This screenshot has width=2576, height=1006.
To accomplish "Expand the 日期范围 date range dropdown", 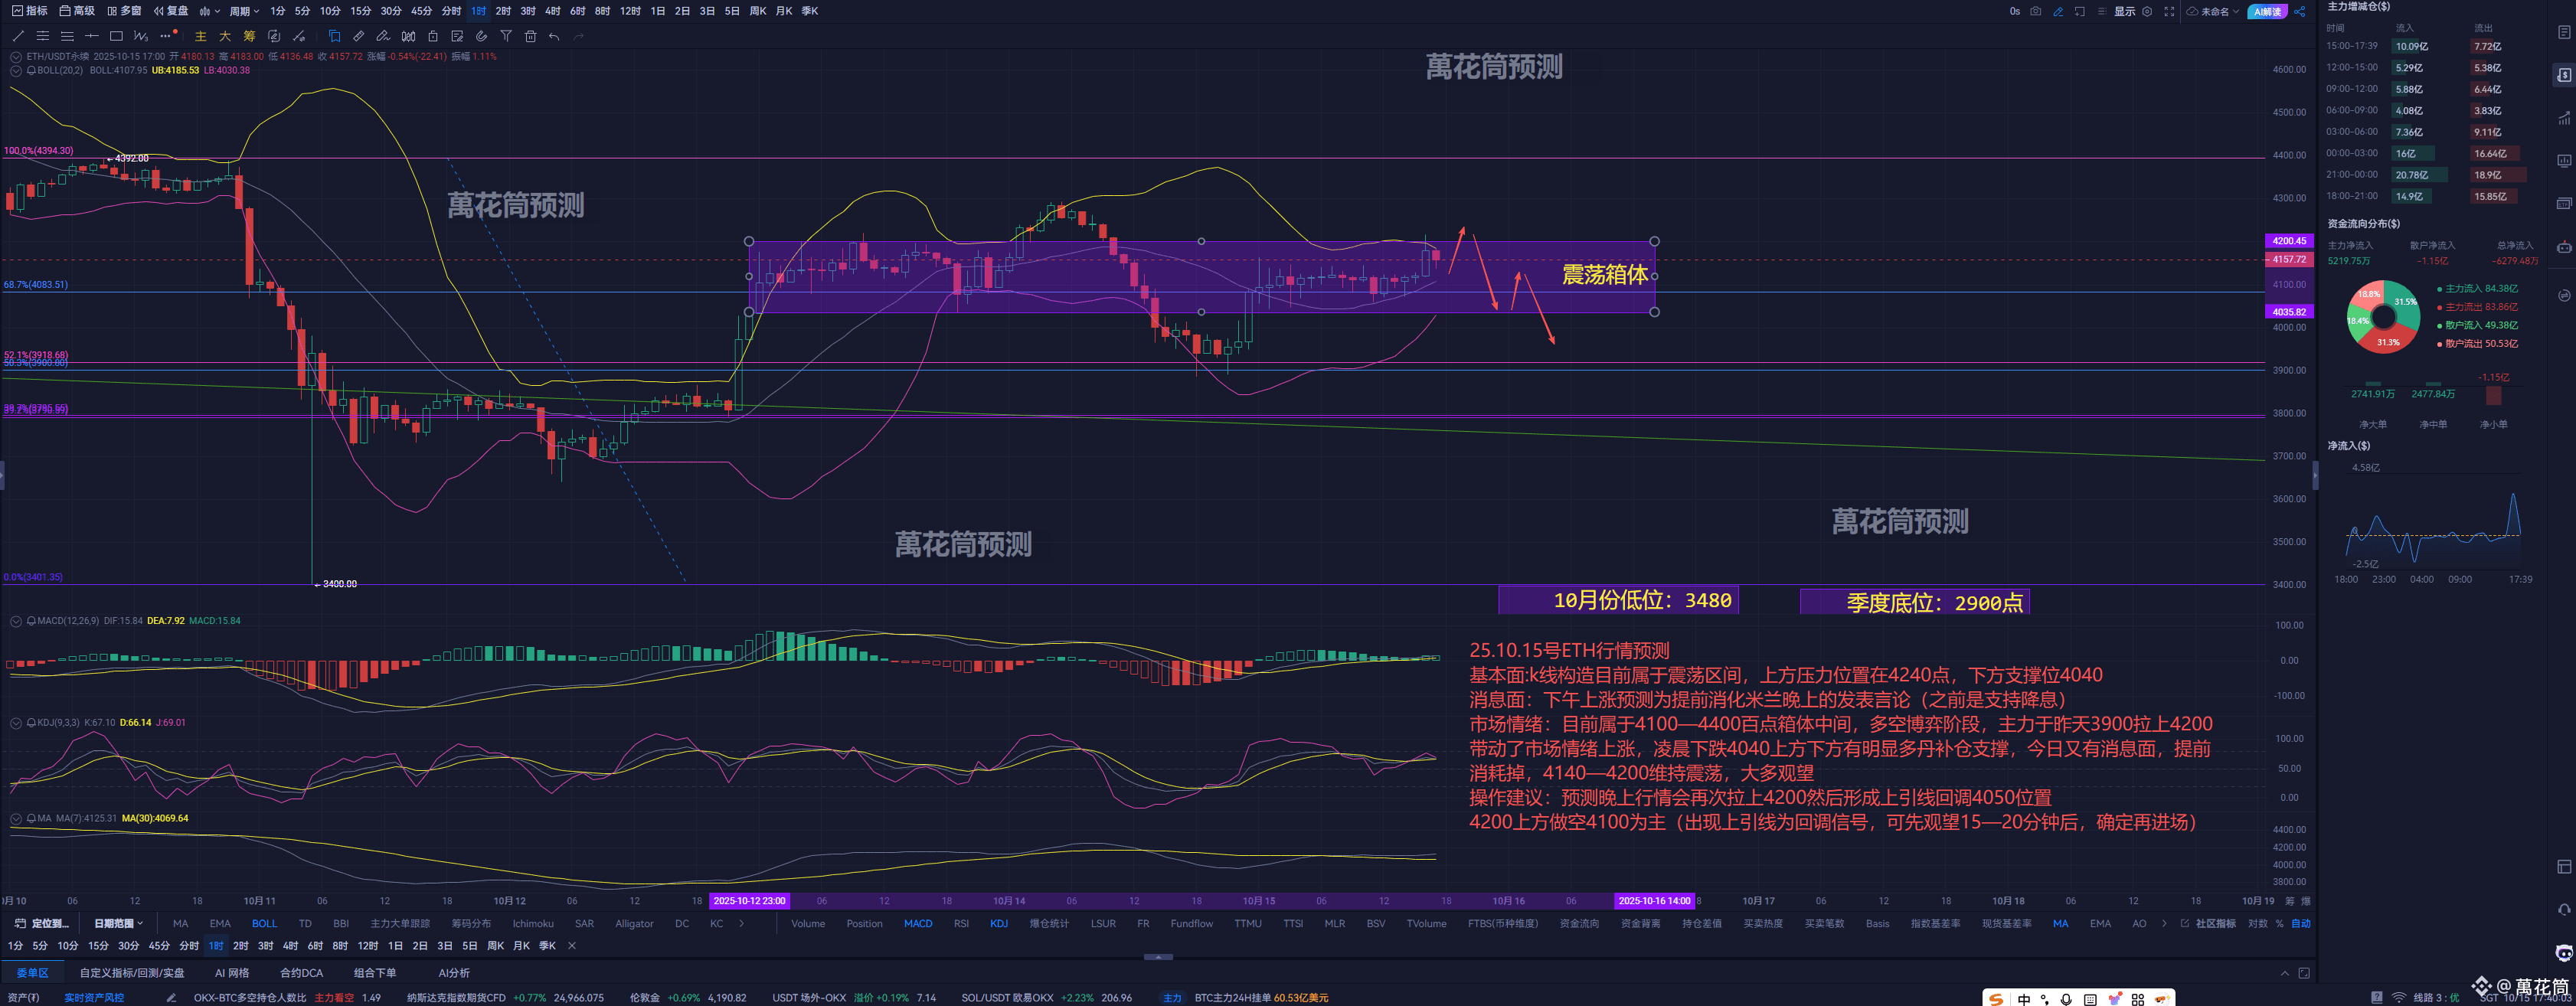I will click(118, 923).
